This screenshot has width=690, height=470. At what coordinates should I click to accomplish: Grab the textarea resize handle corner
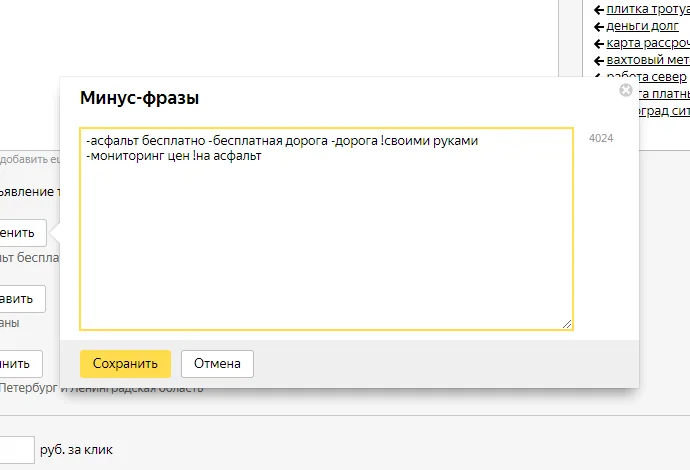(x=567, y=324)
